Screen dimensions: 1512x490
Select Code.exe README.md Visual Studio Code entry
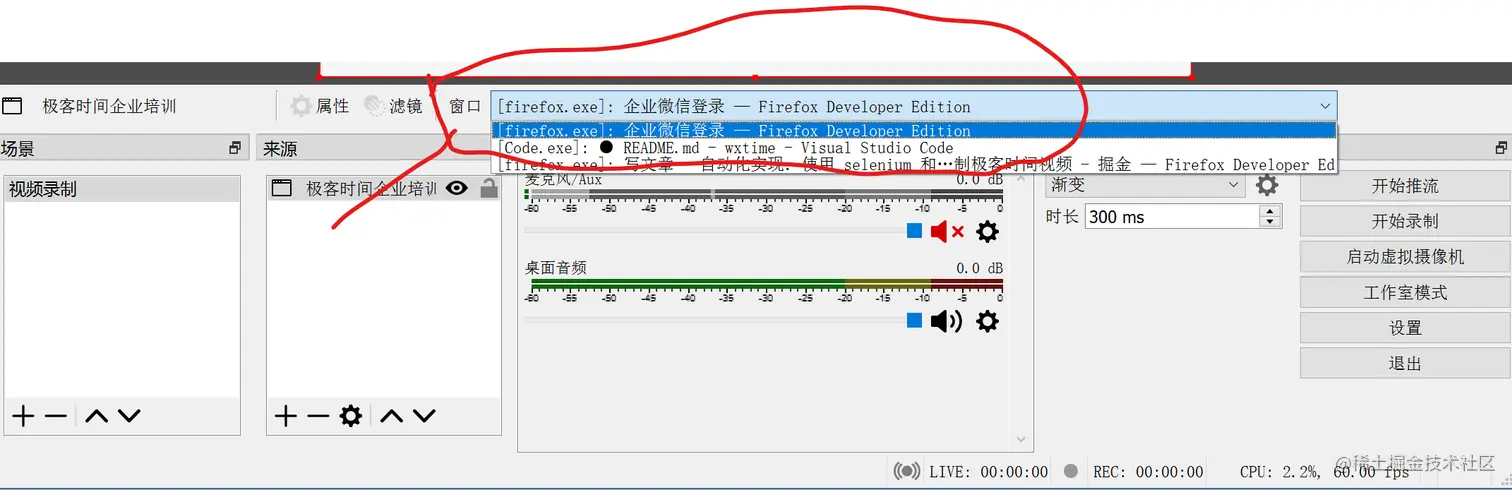[x=913, y=148]
